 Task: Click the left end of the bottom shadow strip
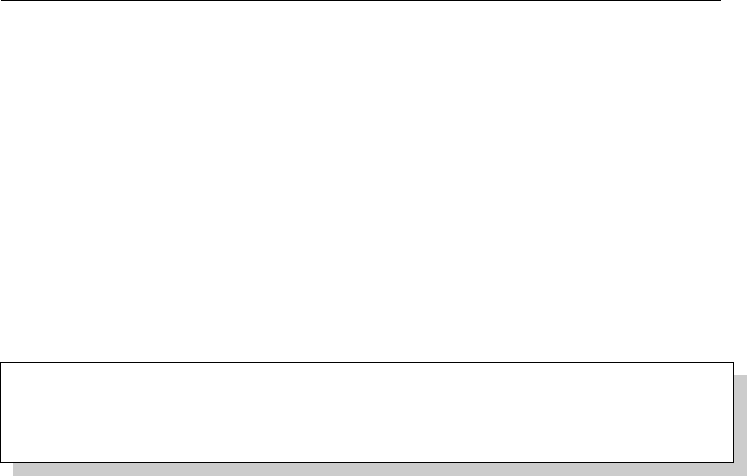(x=15, y=469)
